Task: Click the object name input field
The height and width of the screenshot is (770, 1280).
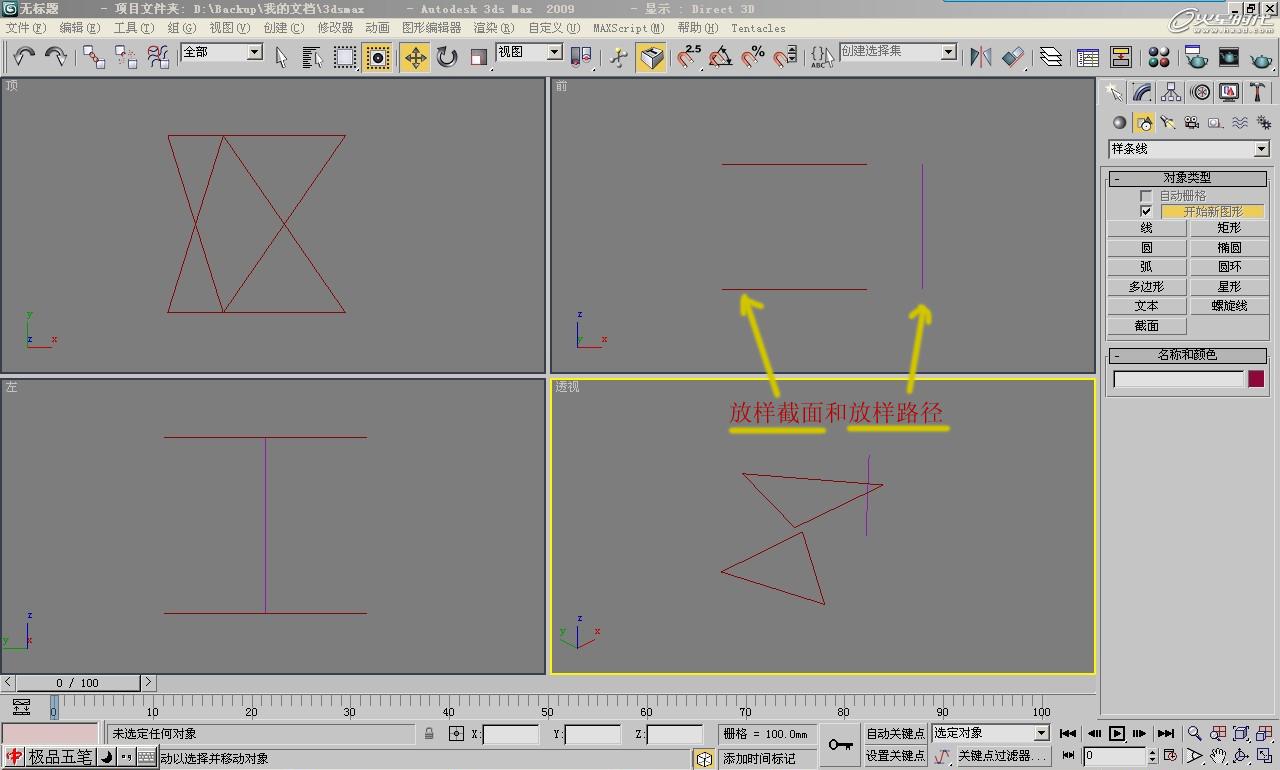Action: (1178, 379)
